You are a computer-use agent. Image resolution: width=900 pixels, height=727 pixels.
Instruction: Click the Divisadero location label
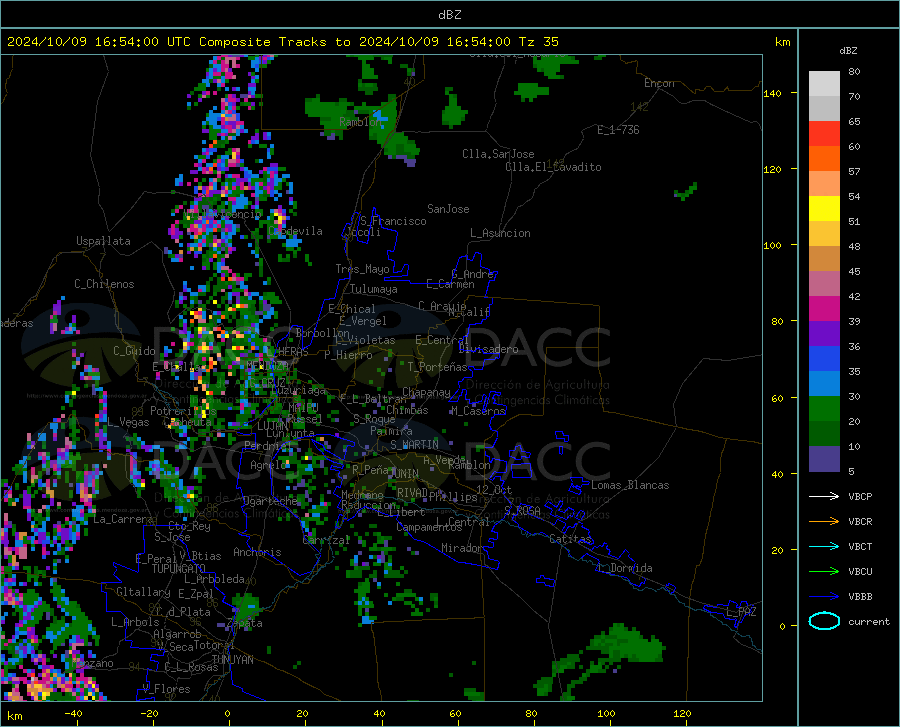click(488, 349)
